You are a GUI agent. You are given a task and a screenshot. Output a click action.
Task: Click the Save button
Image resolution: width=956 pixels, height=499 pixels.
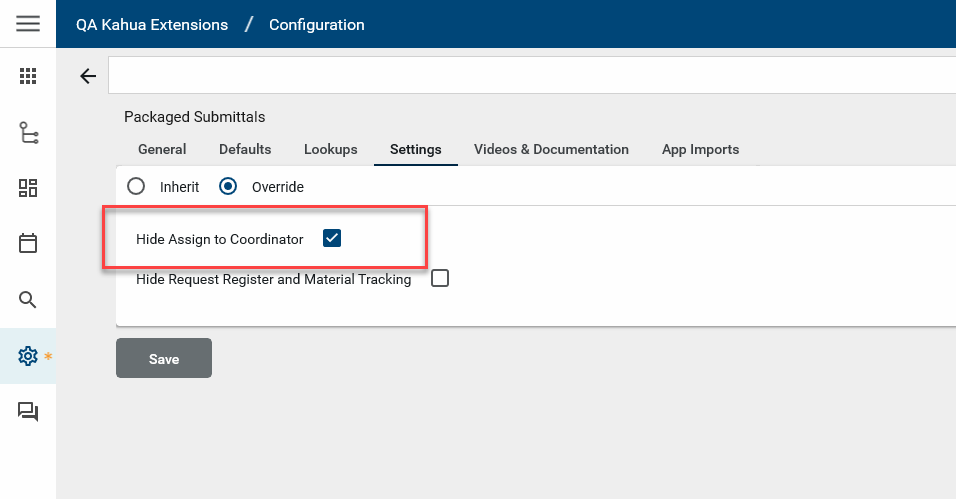(164, 359)
